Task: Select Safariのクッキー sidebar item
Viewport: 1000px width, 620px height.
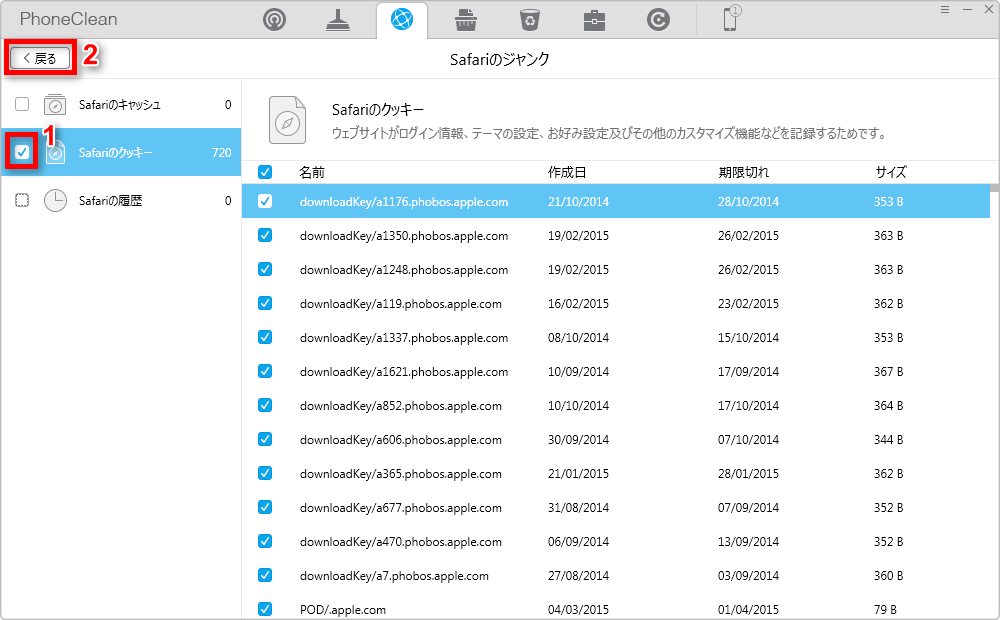Action: coord(121,152)
